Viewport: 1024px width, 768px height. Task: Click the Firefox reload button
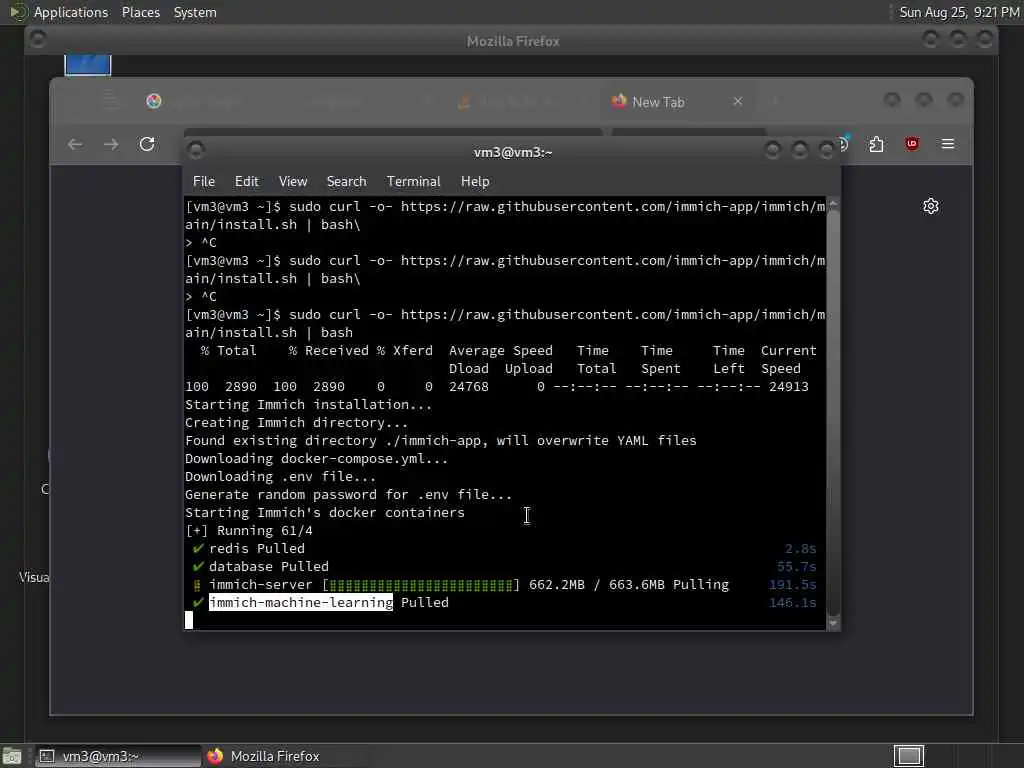[x=147, y=144]
